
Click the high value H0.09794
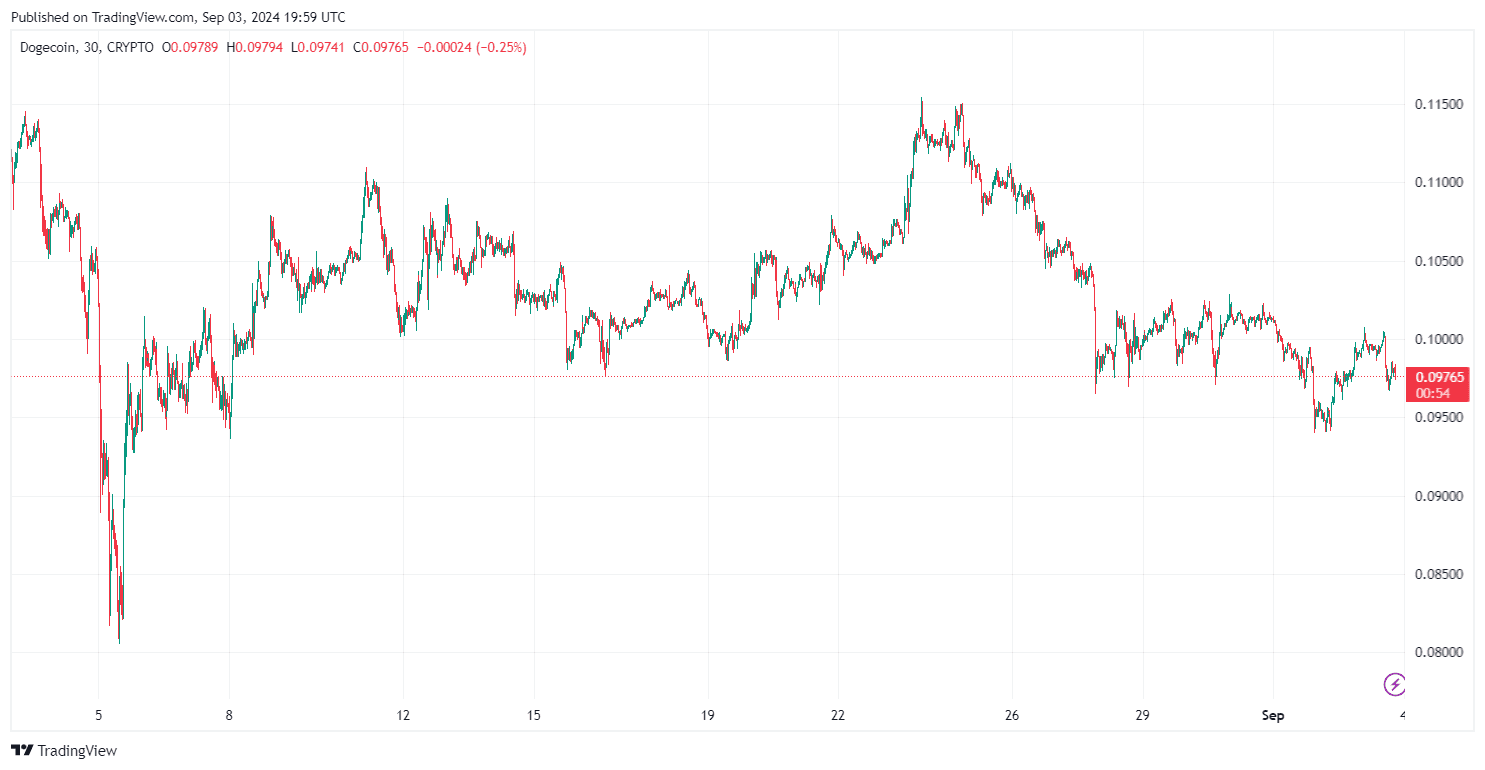coord(256,47)
